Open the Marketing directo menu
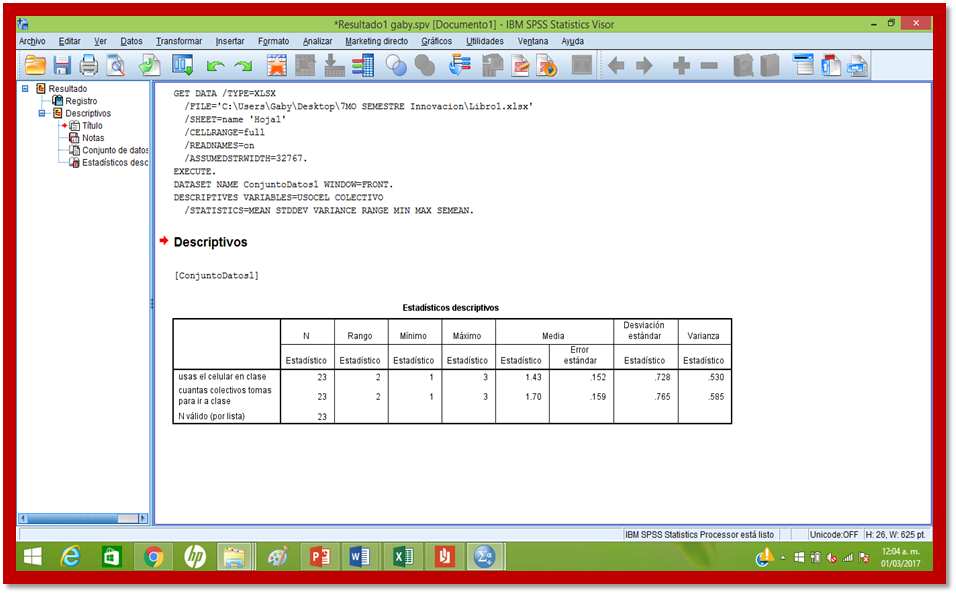Screen dimensions: 956x594 point(376,41)
